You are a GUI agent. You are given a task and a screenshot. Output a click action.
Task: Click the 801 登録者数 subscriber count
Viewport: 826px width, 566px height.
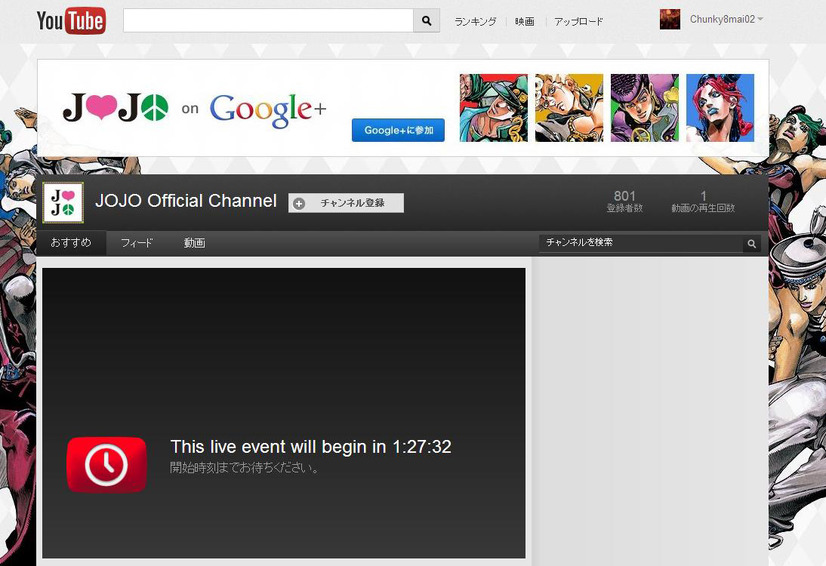point(625,201)
